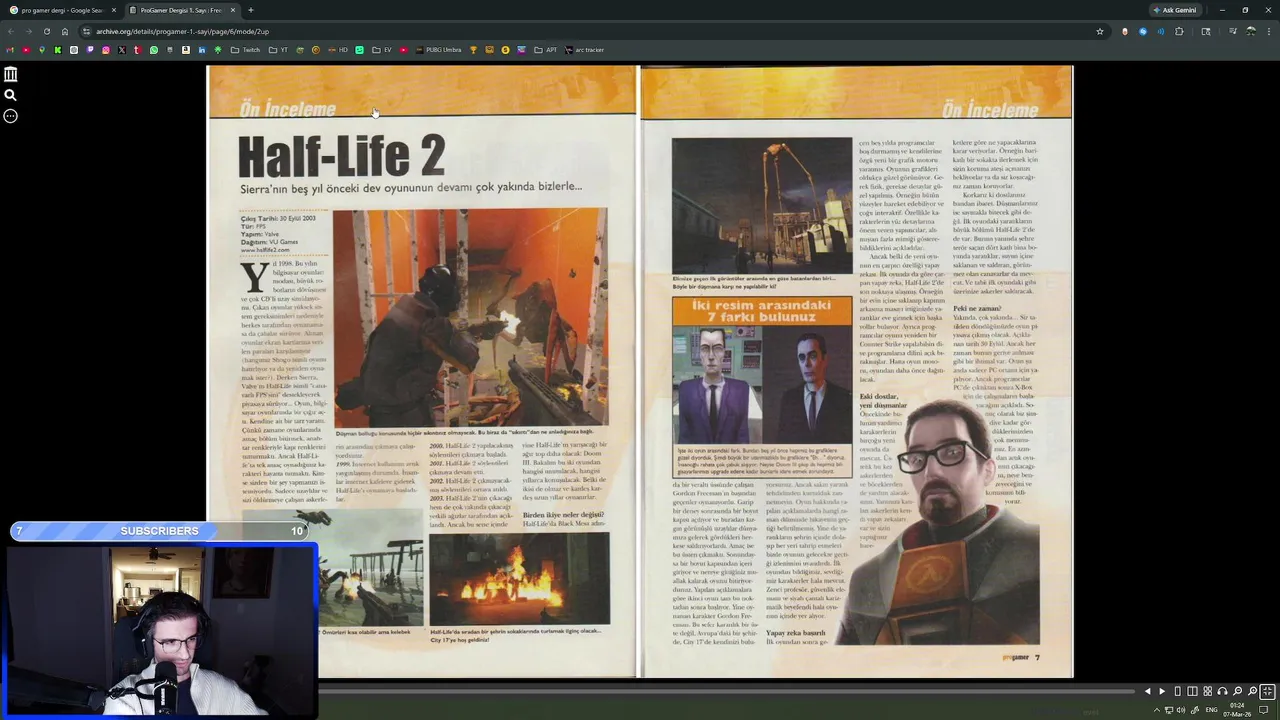Open the Shazam extension
1280x720 pixels.
[x=1143, y=31]
